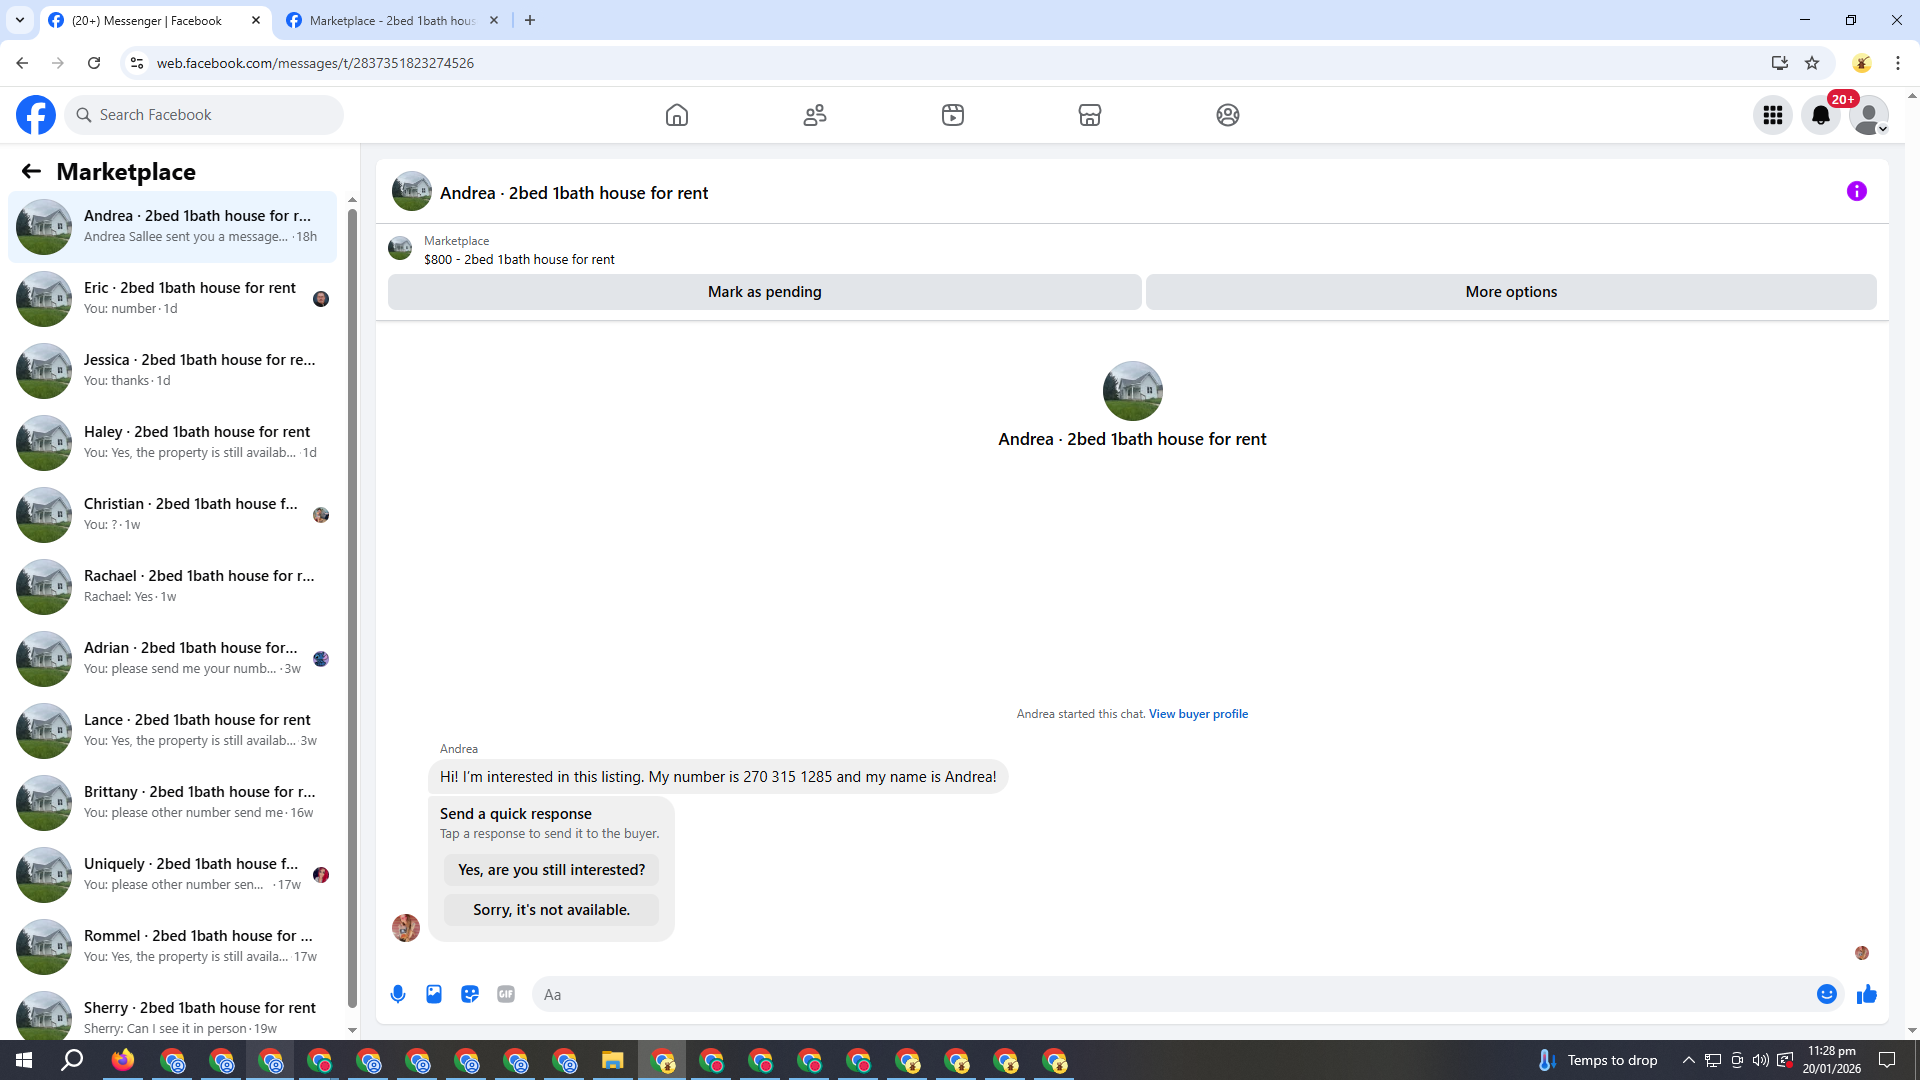Reply 'Yes, are you still interested?'
Image resolution: width=1920 pixels, height=1080 pixels.
click(x=552, y=870)
